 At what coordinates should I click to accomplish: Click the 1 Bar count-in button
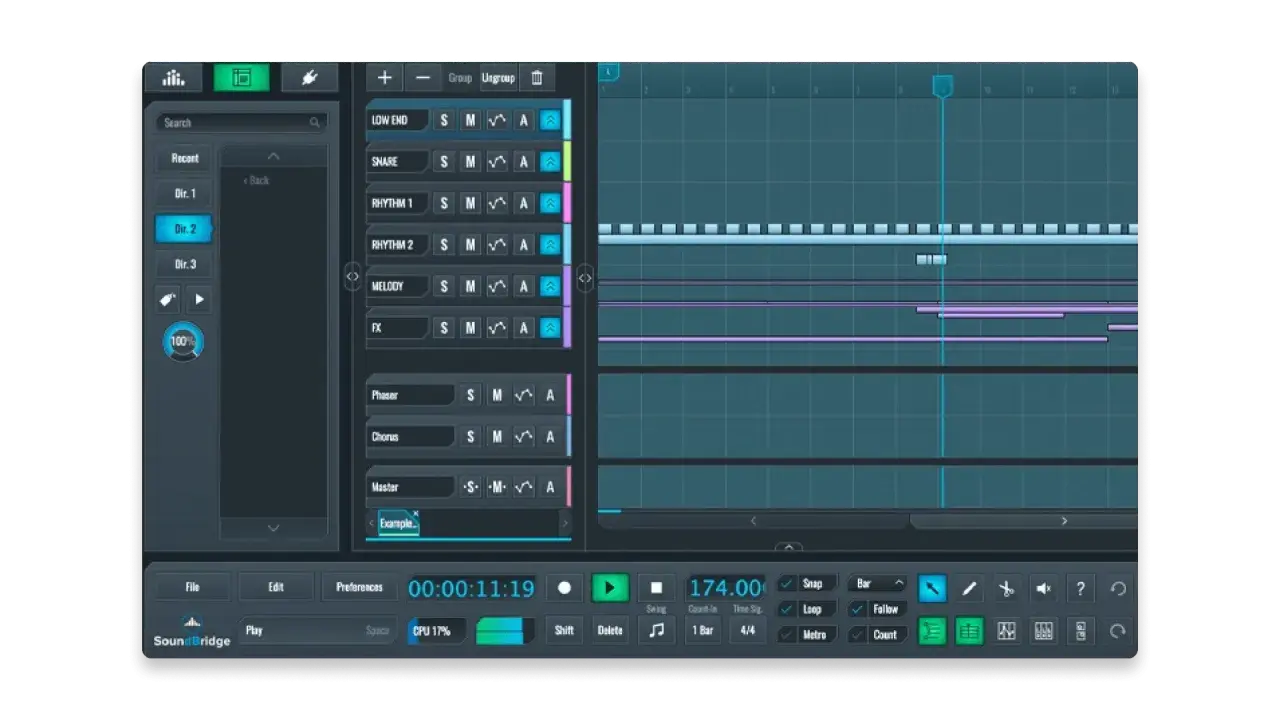pyautogui.click(x=702, y=631)
